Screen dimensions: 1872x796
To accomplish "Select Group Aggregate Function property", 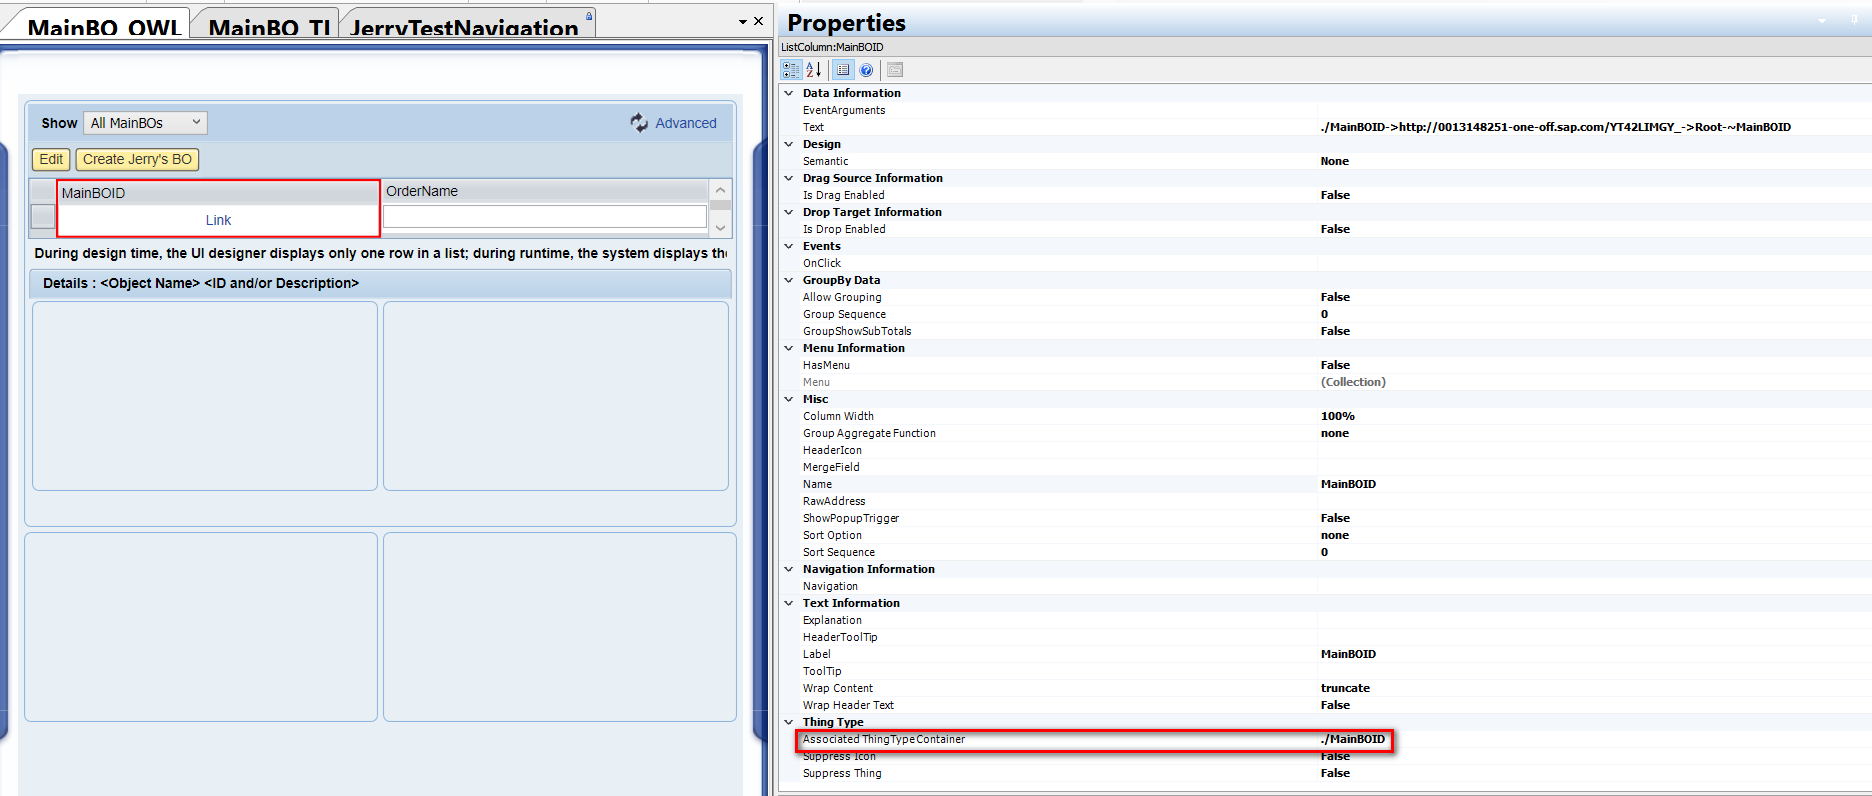I will (x=1325, y=433).
